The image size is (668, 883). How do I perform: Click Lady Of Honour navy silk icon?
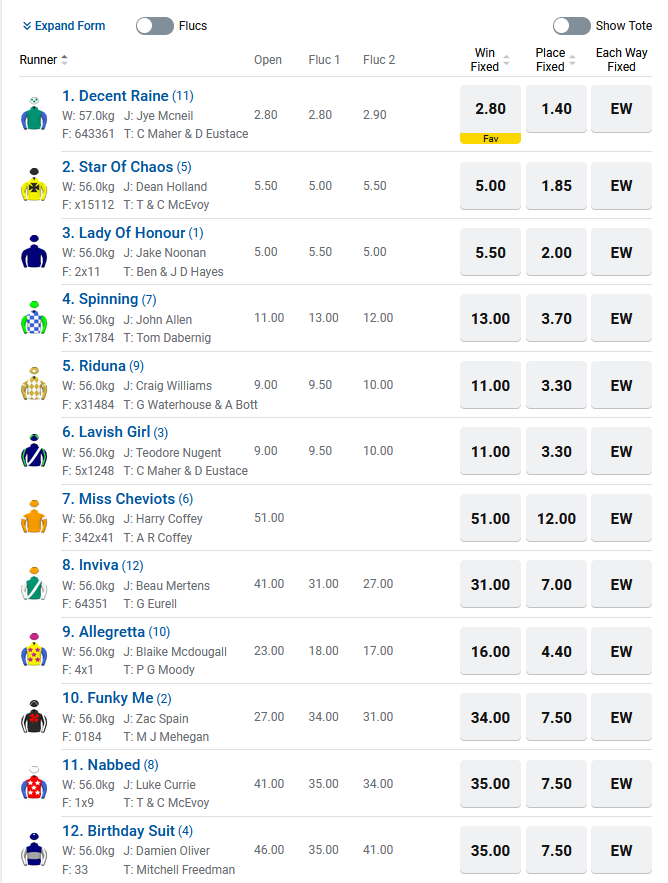[34, 252]
